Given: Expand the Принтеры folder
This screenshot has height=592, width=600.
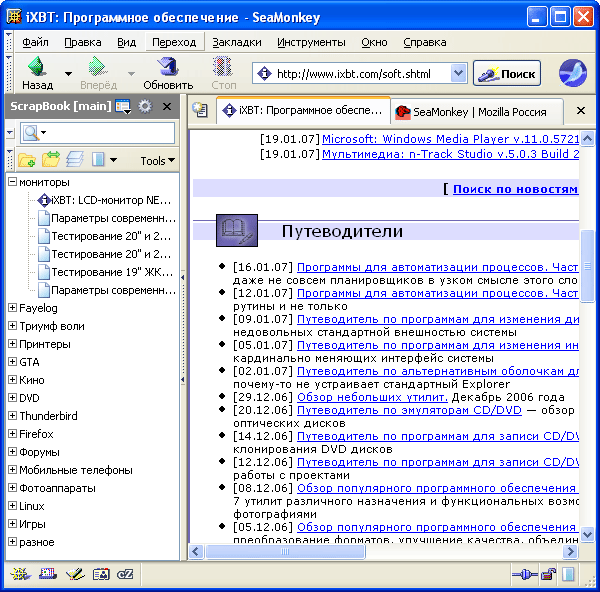Looking at the screenshot, I should (12, 344).
